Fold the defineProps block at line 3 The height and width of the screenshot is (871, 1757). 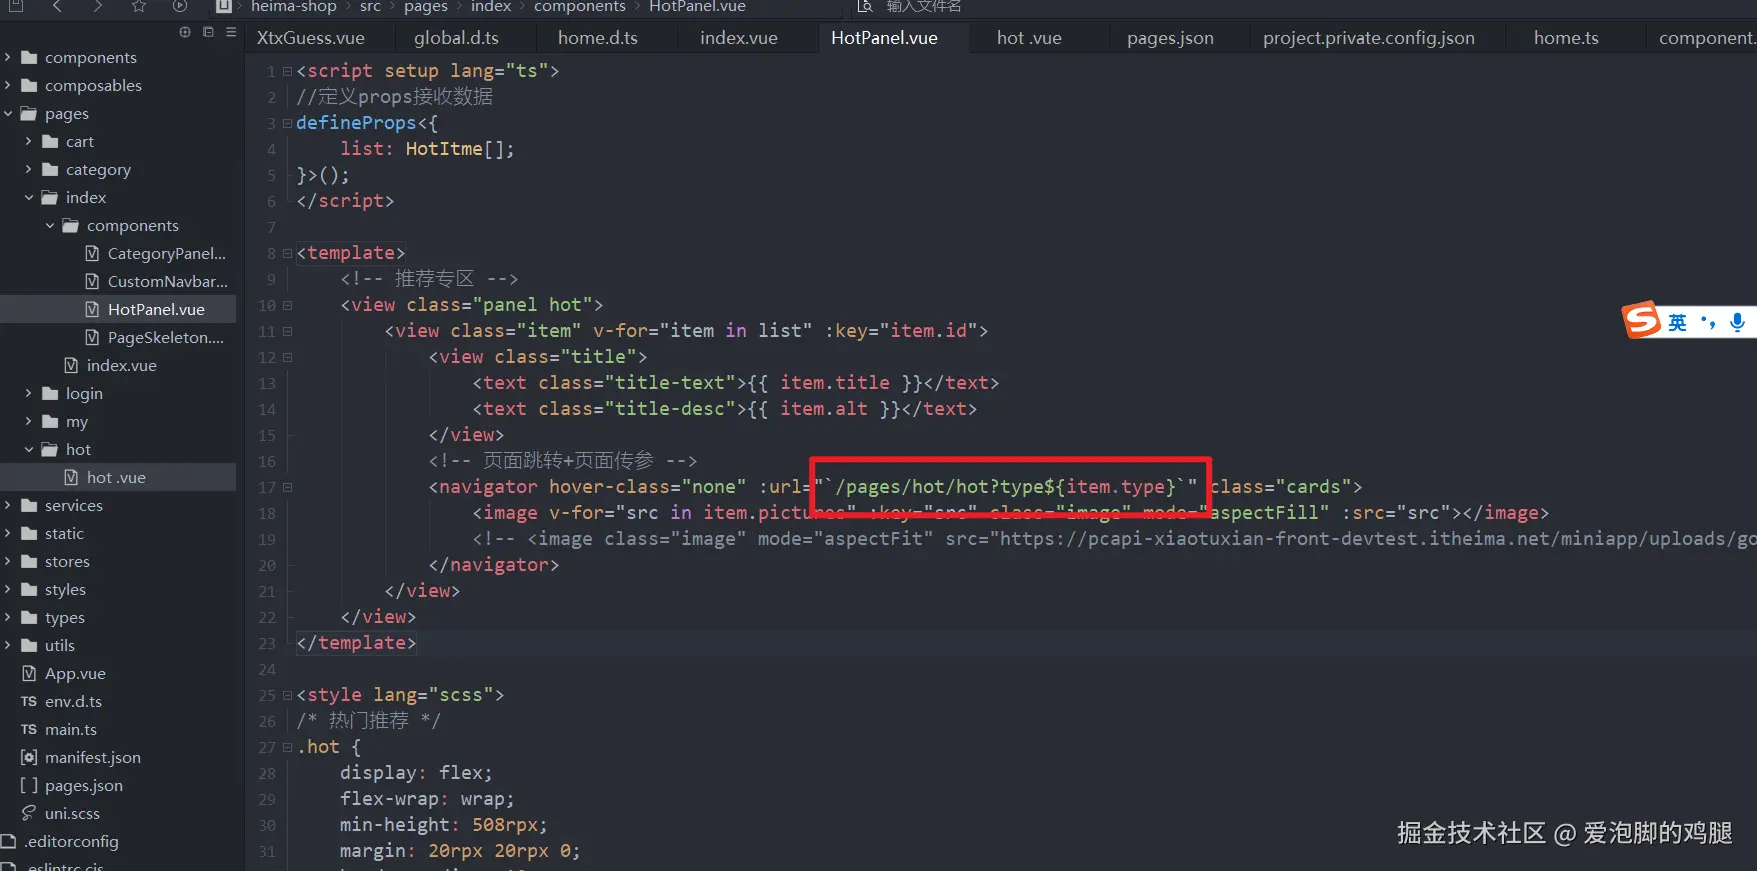(x=288, y=123)
